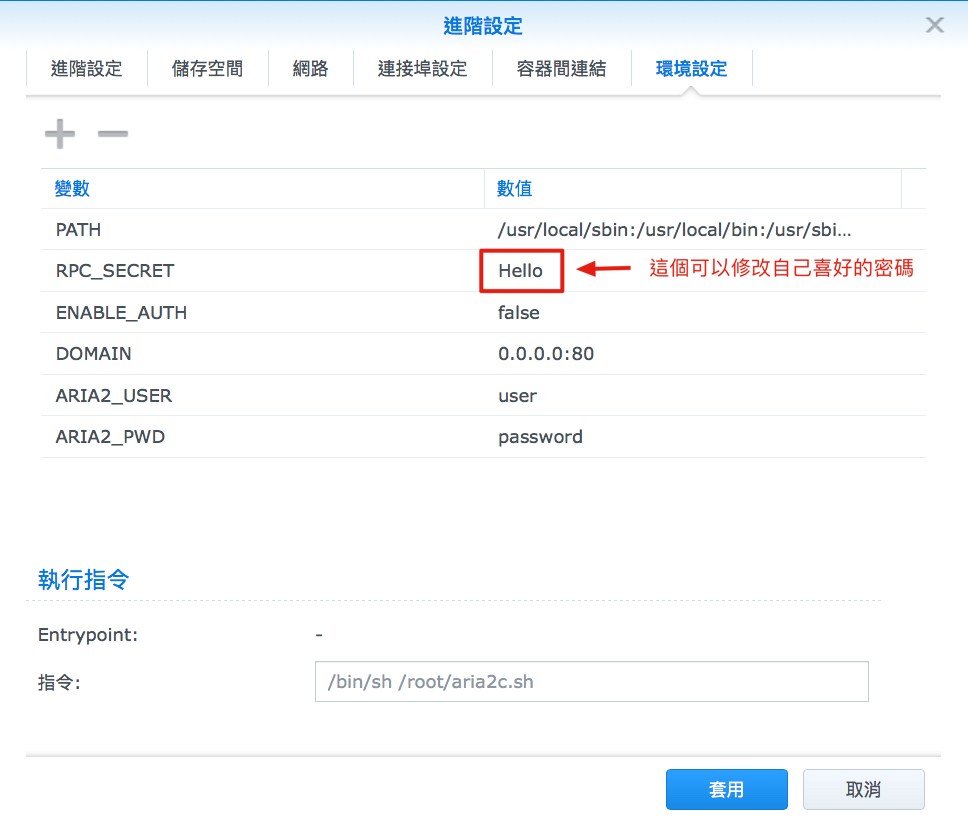Click the ENABLE_AUTH variable row

(x=121, y=312)
